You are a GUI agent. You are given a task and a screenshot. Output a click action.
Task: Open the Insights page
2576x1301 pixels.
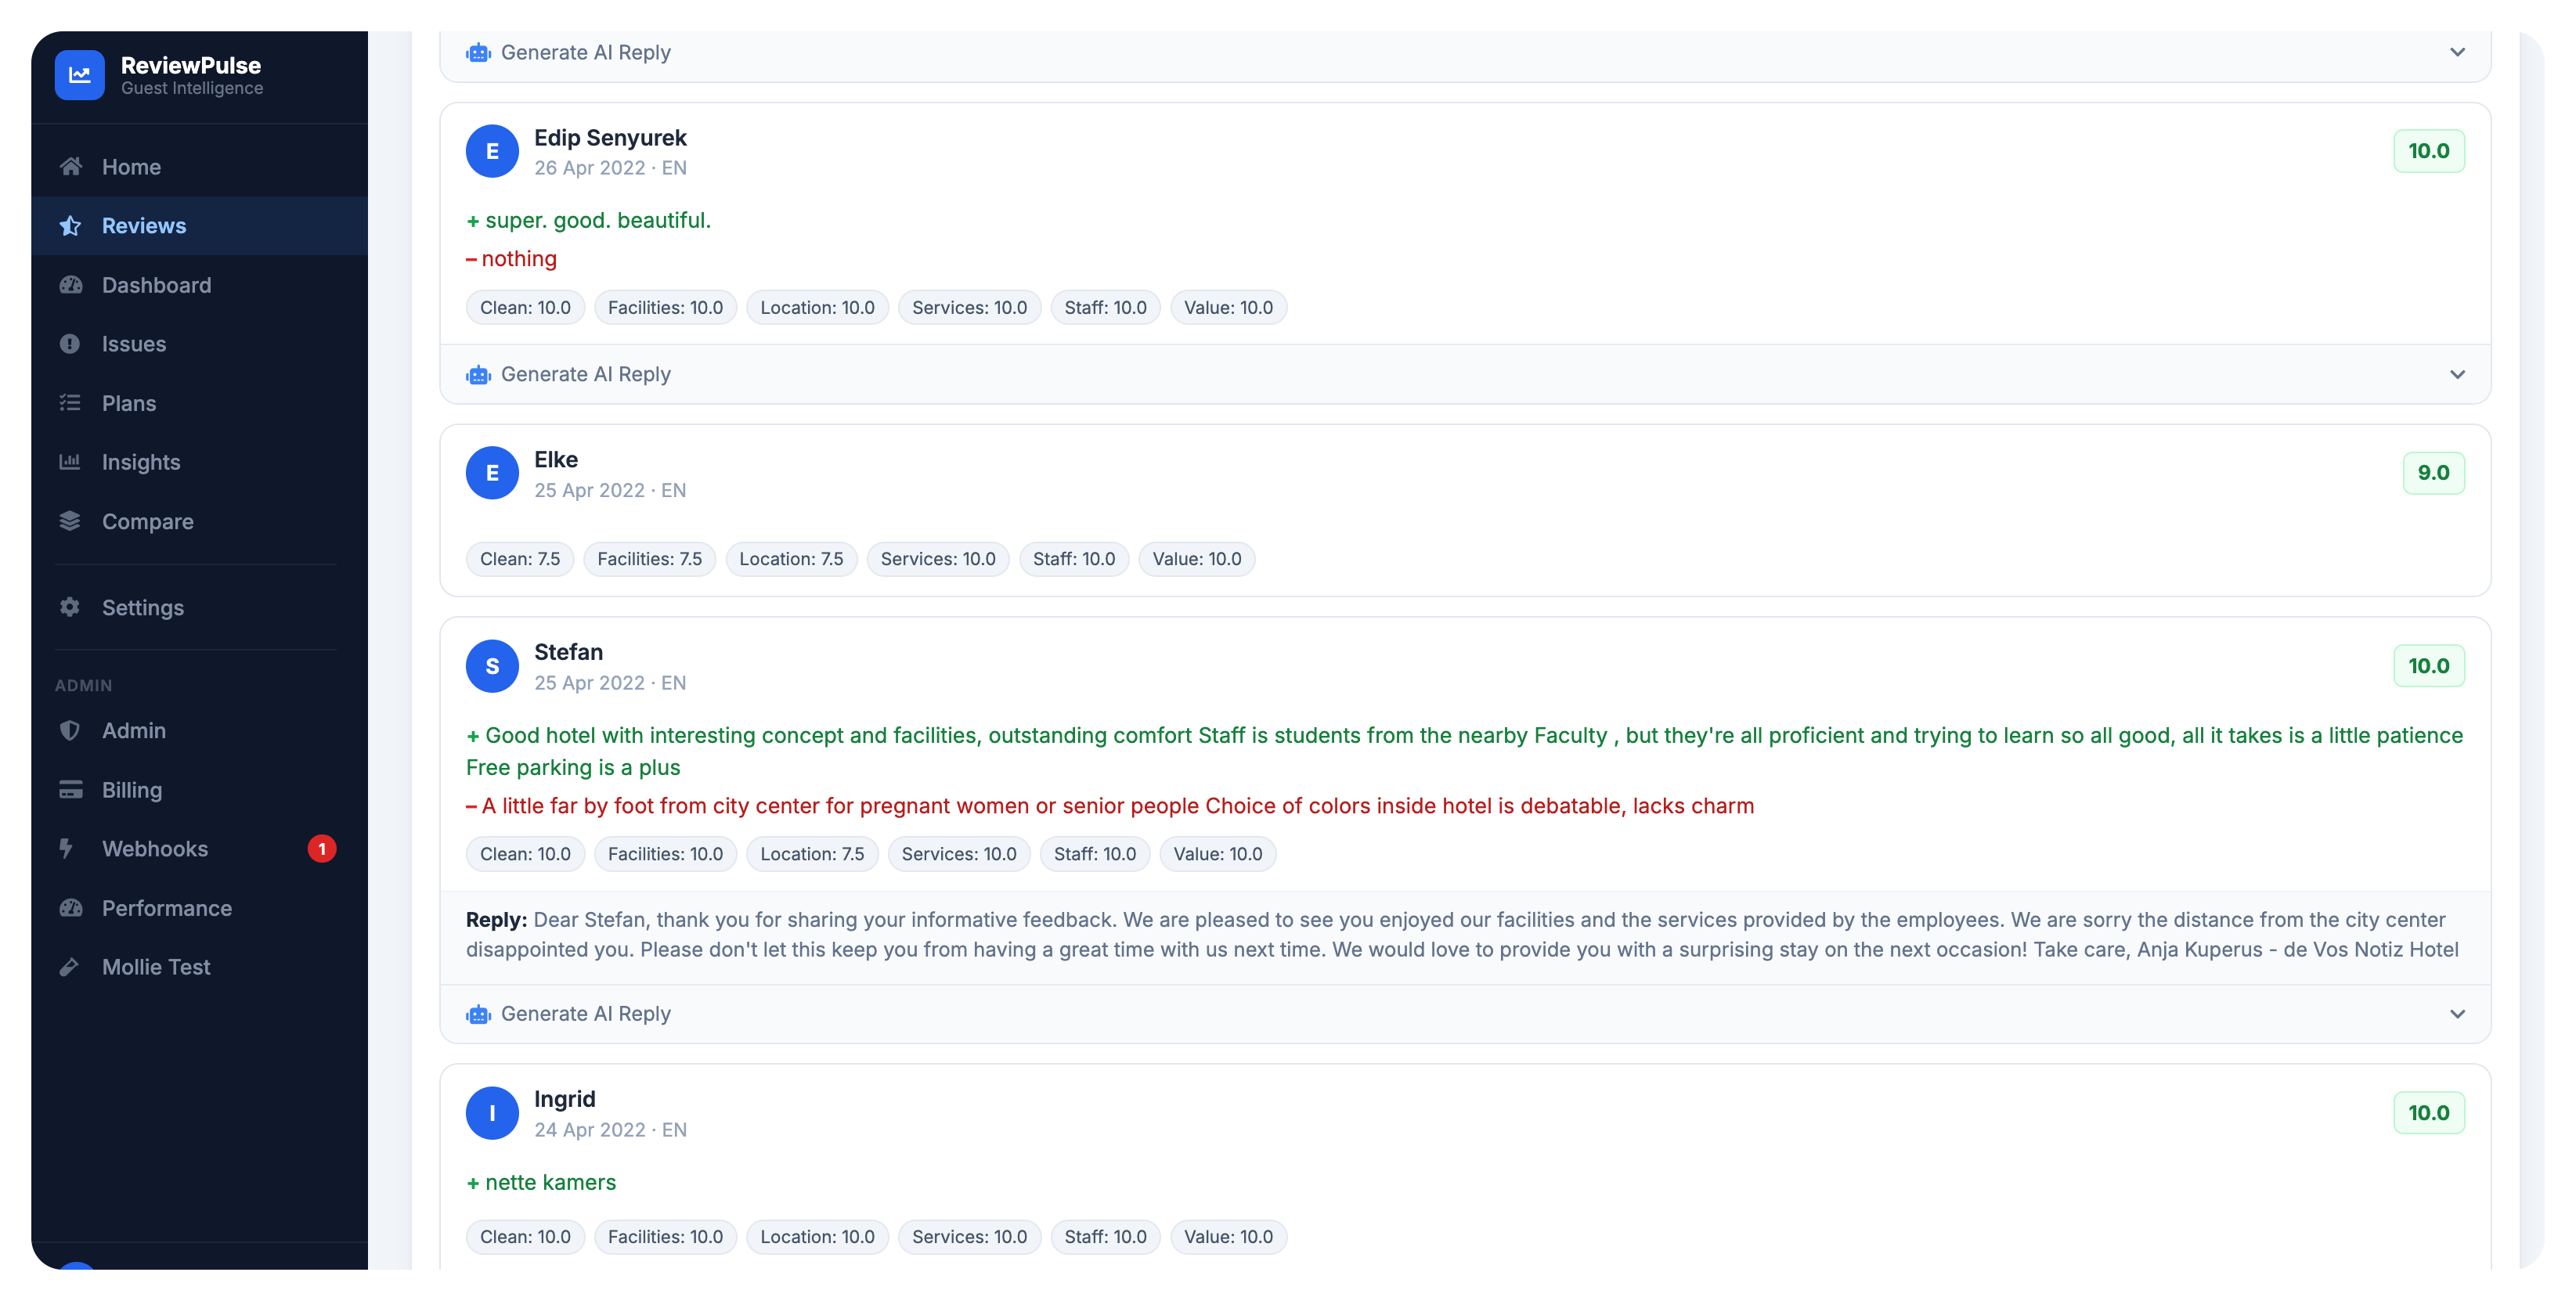(199, 461)
